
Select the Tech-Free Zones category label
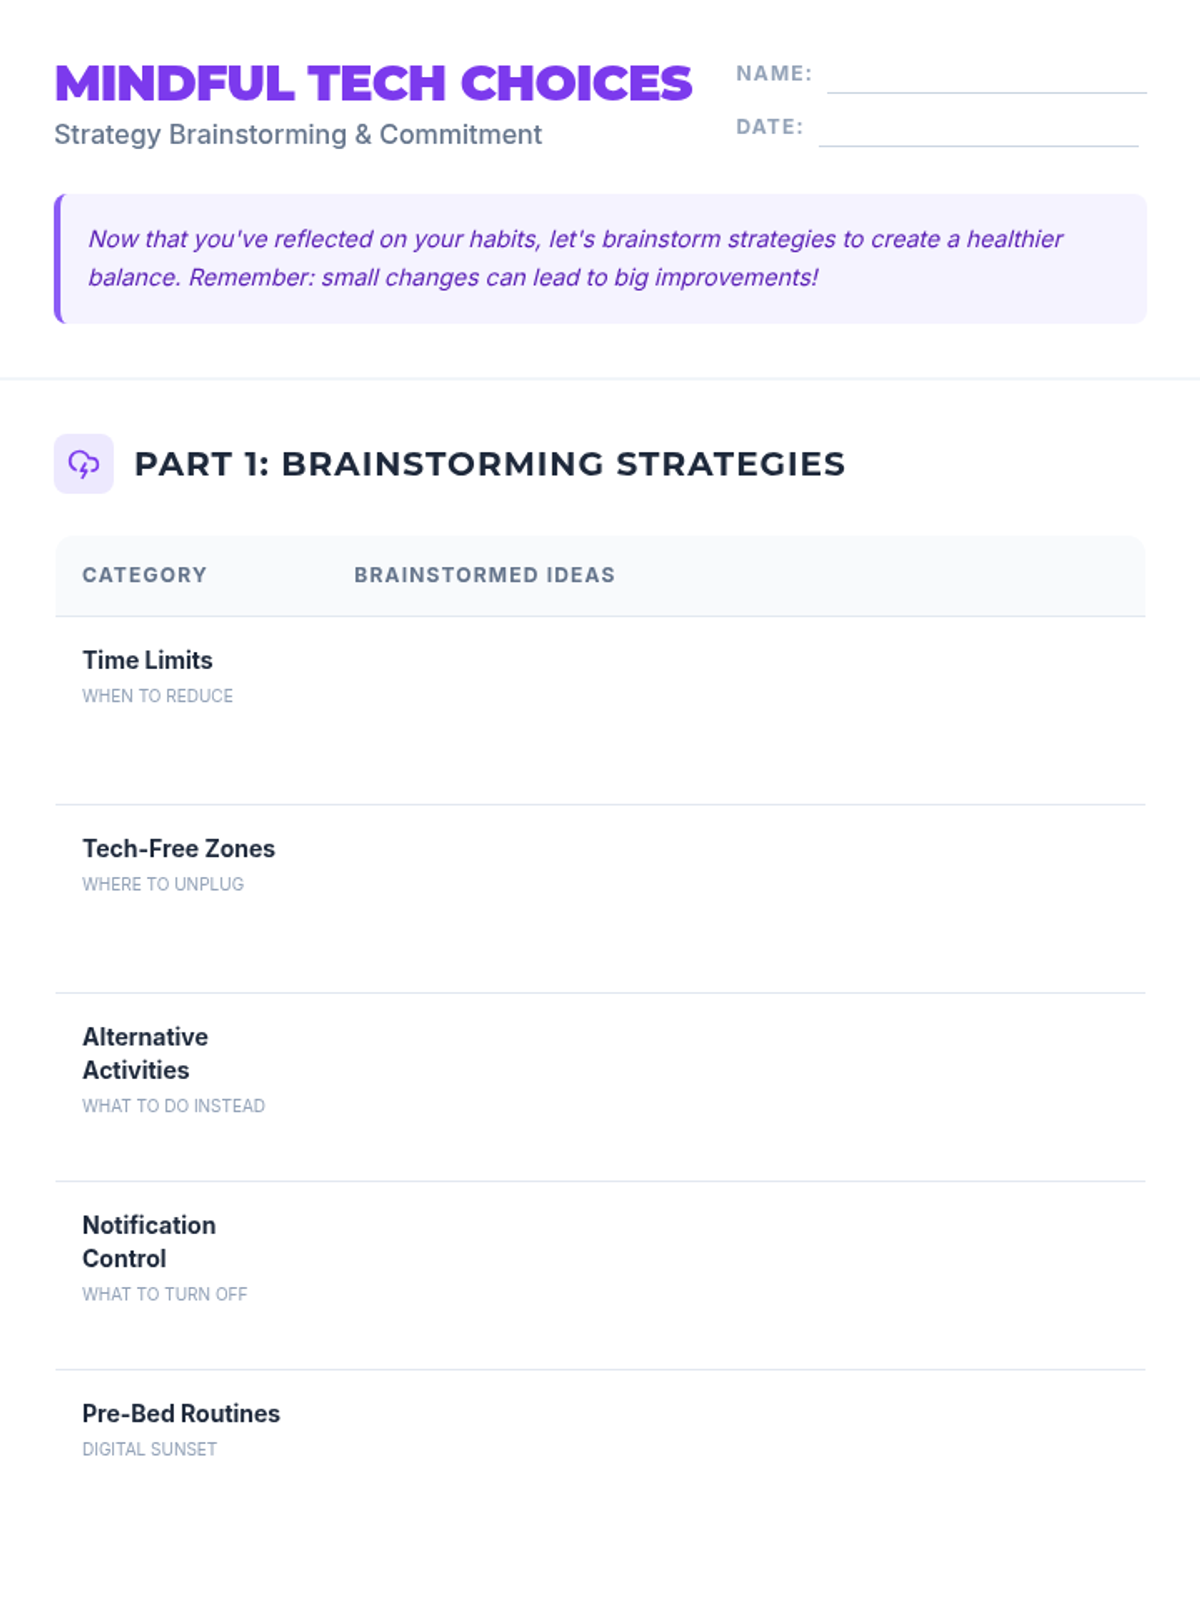[179, 848]
